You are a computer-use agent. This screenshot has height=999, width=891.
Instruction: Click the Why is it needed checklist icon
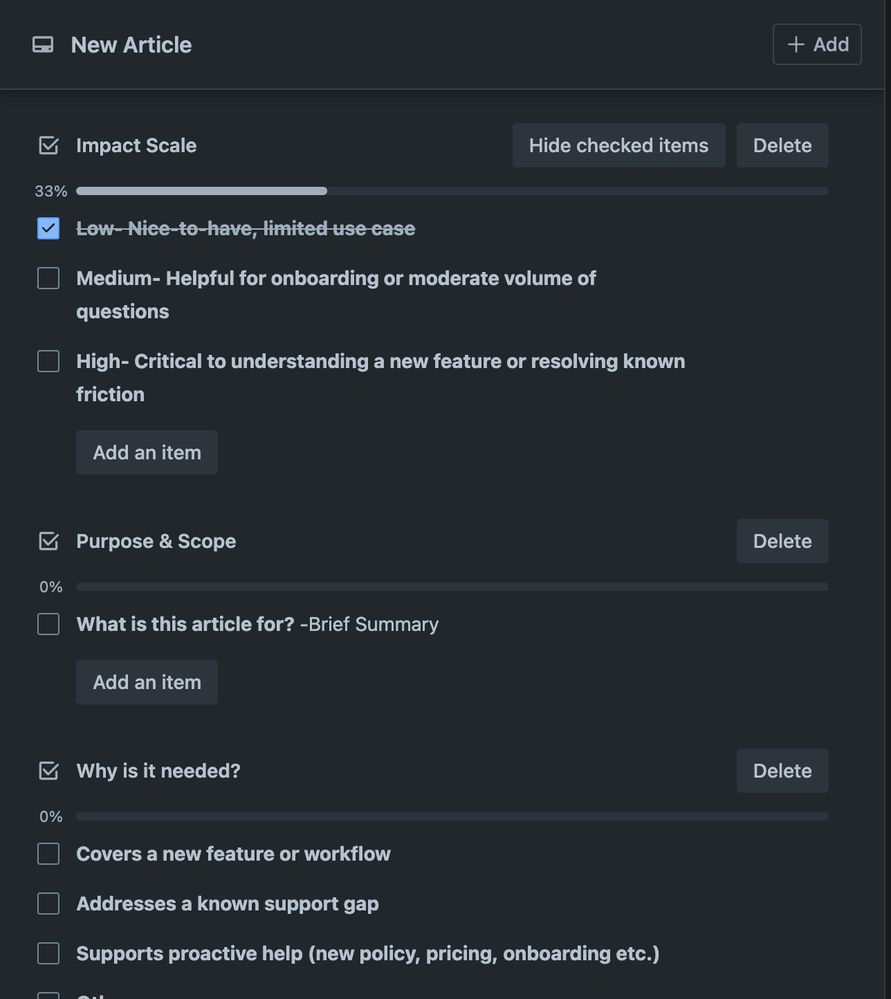(x=48, y=771)
